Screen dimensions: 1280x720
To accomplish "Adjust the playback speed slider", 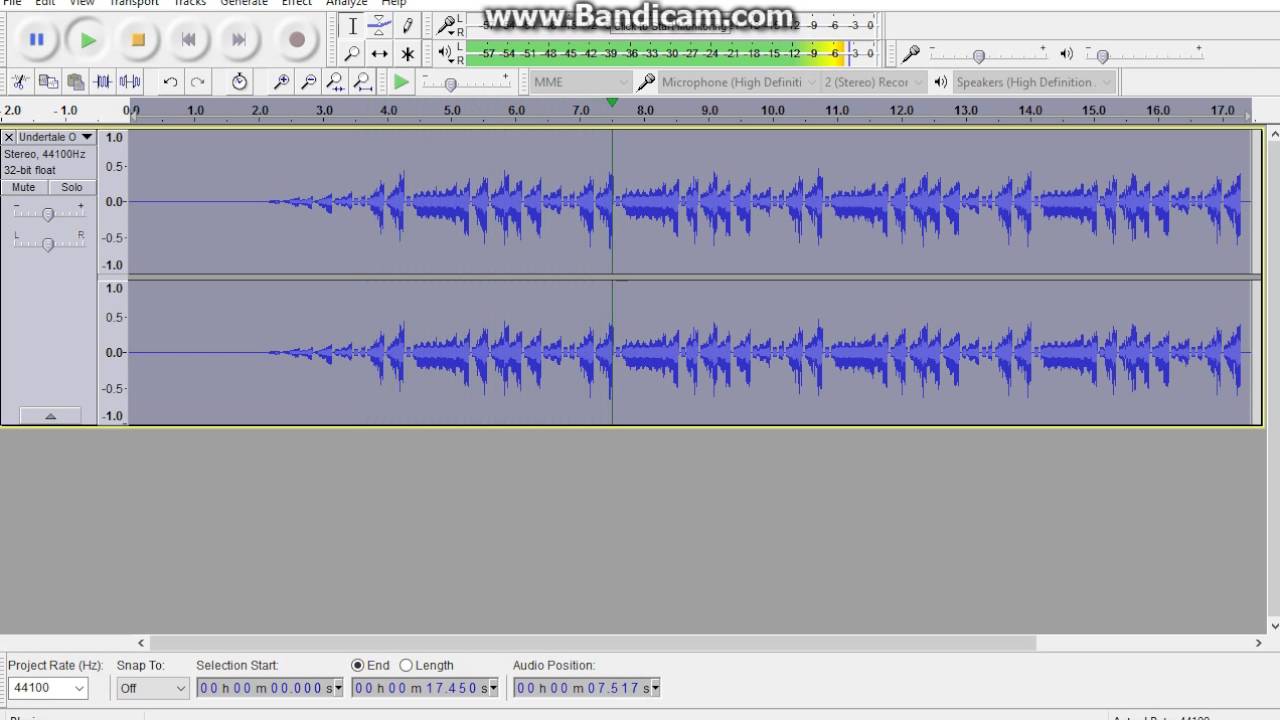I will click(x=451, y=84).
